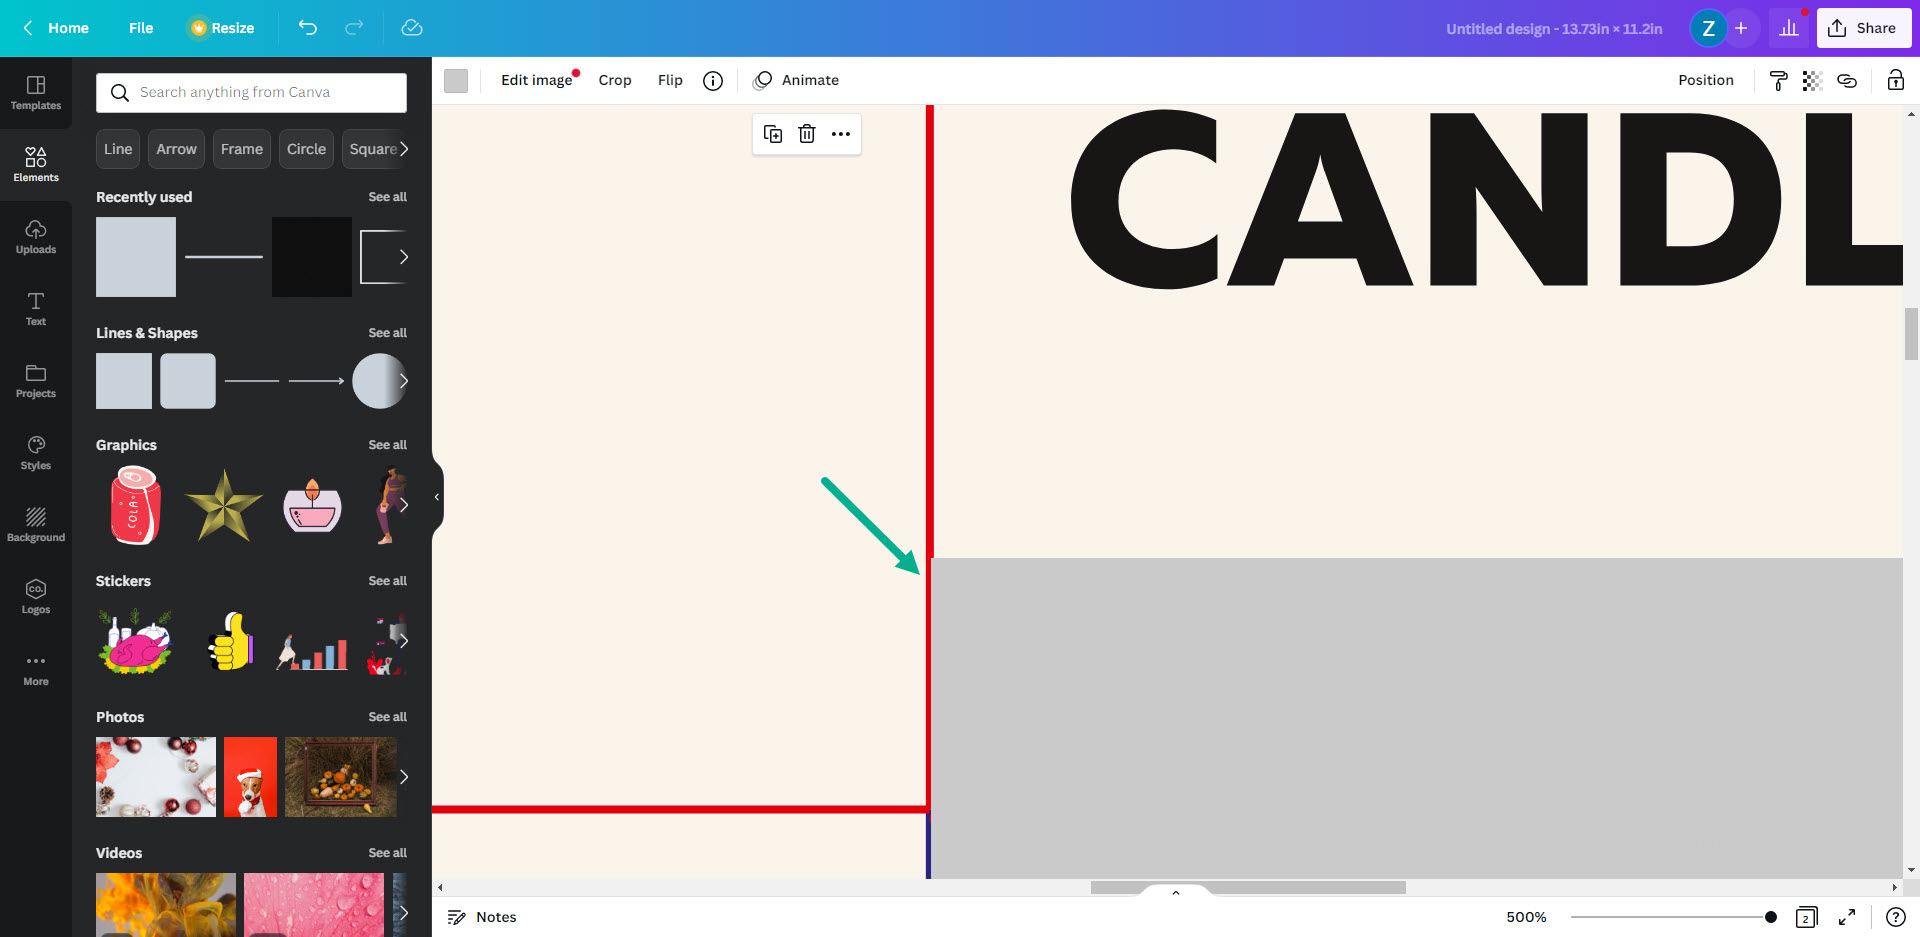See all Stickers
The width and height of the screenshot is (1920, 937).
[x=387, y=581]
